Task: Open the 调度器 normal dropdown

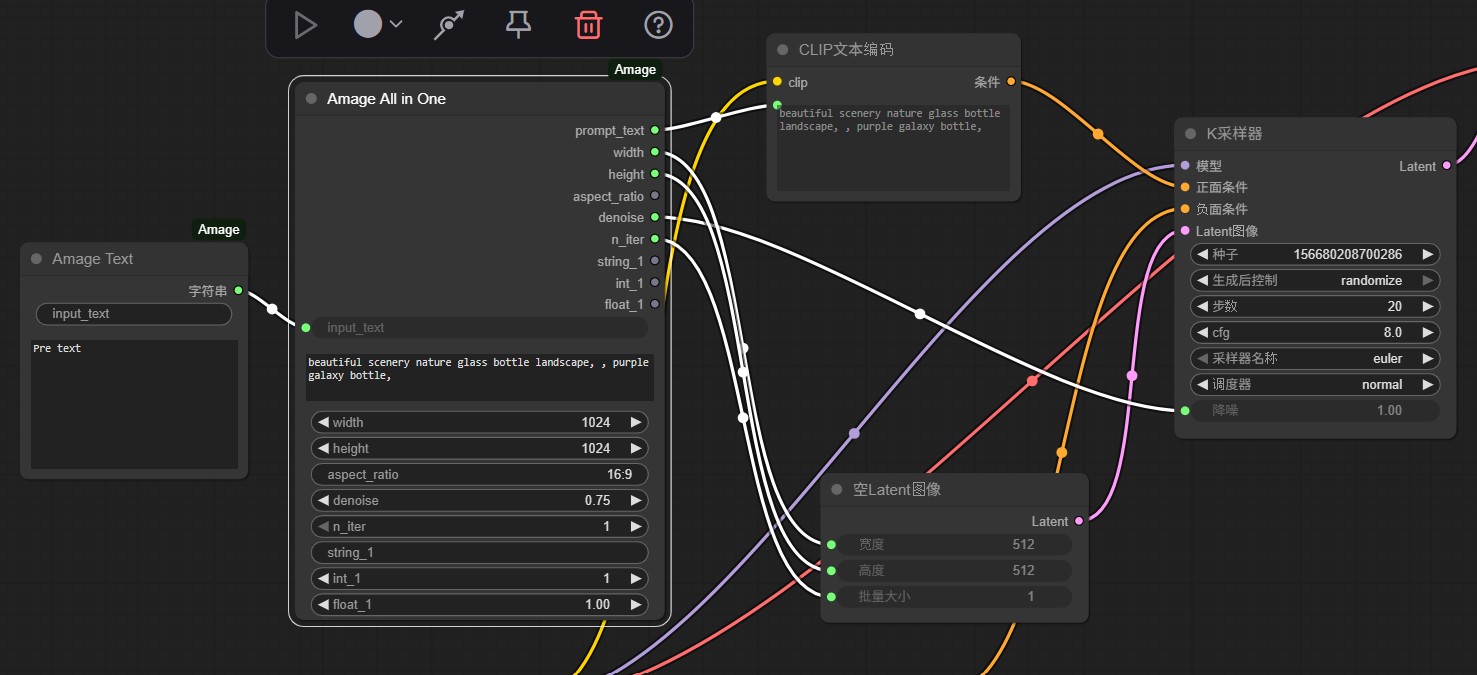Action: pos(1315,385)
